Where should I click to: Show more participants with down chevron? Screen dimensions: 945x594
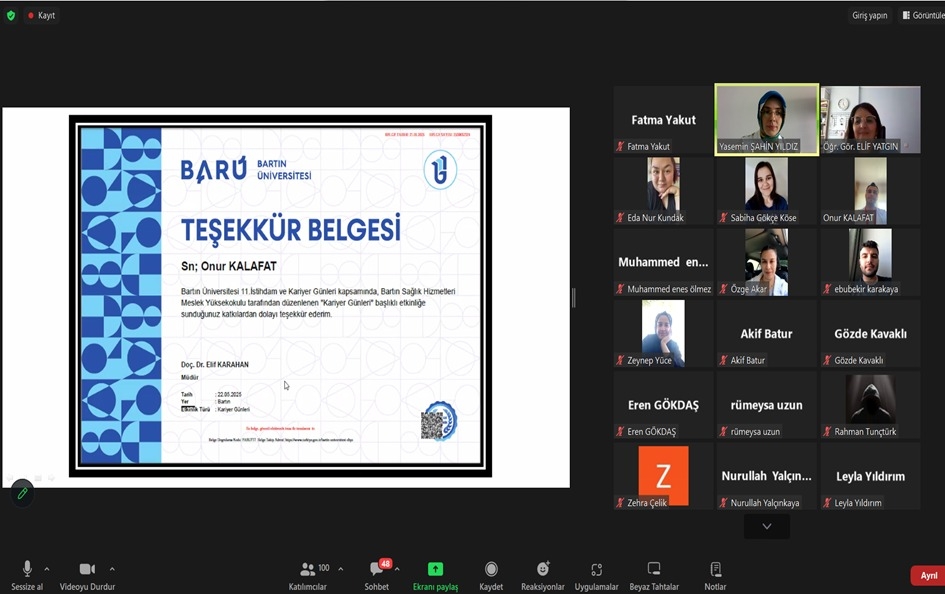click(x=767, y=527)
